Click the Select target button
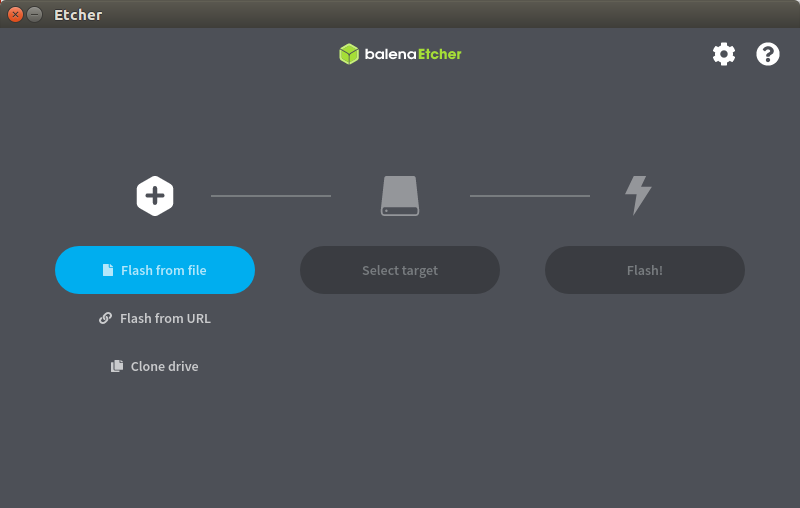 (x=400, y=270)
